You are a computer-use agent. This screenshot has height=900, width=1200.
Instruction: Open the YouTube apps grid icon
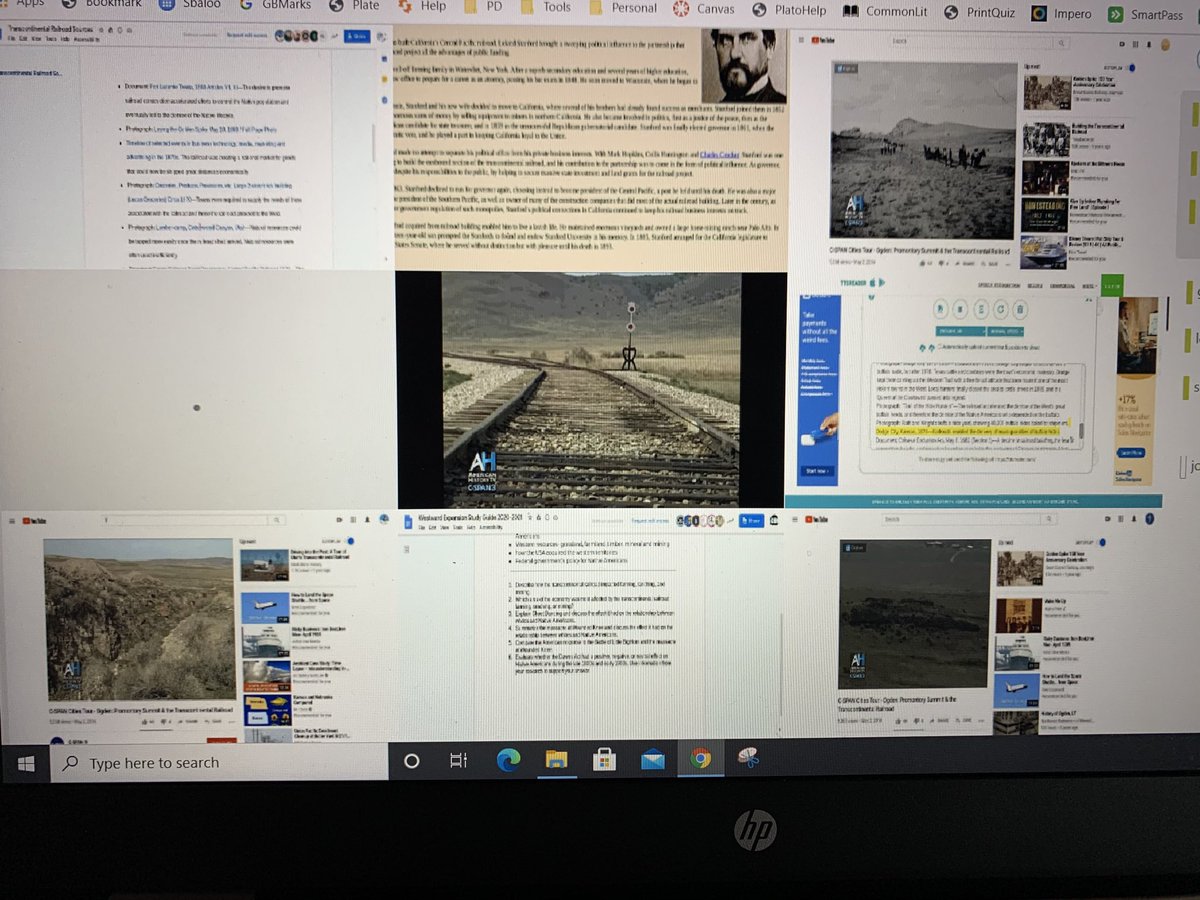1135,42
